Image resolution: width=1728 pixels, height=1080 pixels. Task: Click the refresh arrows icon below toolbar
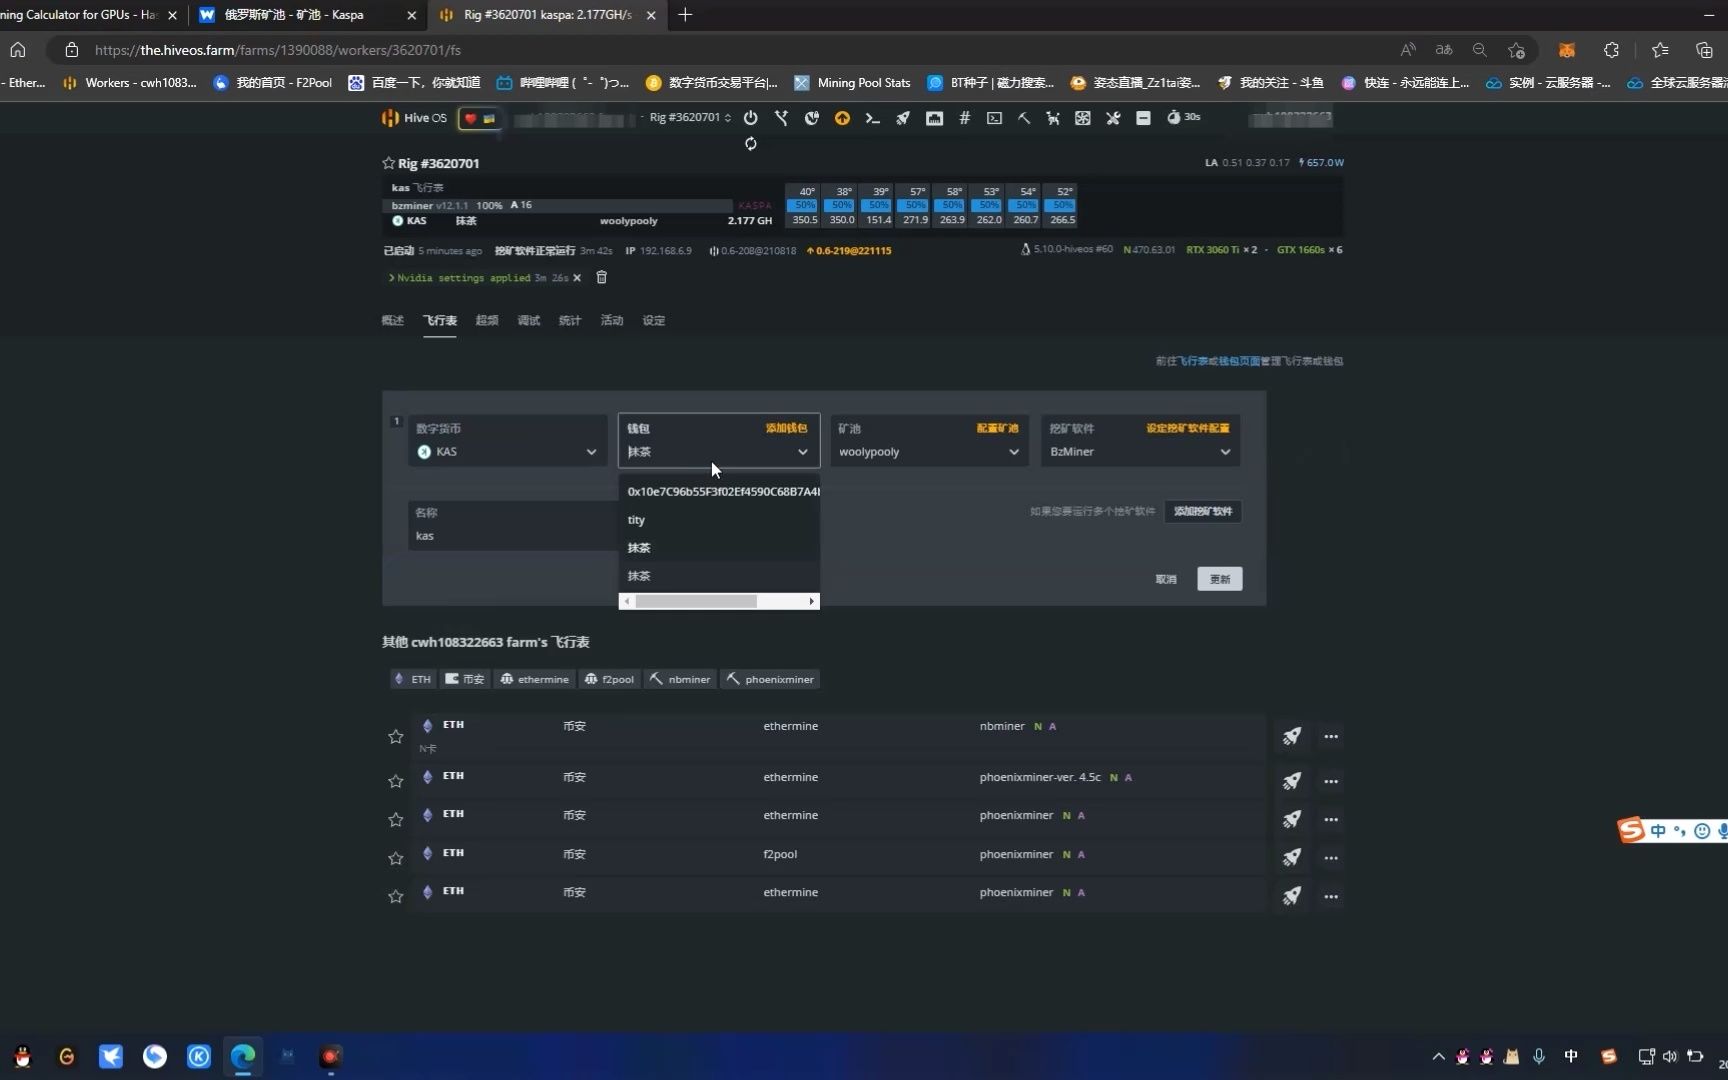coord(750,144)
